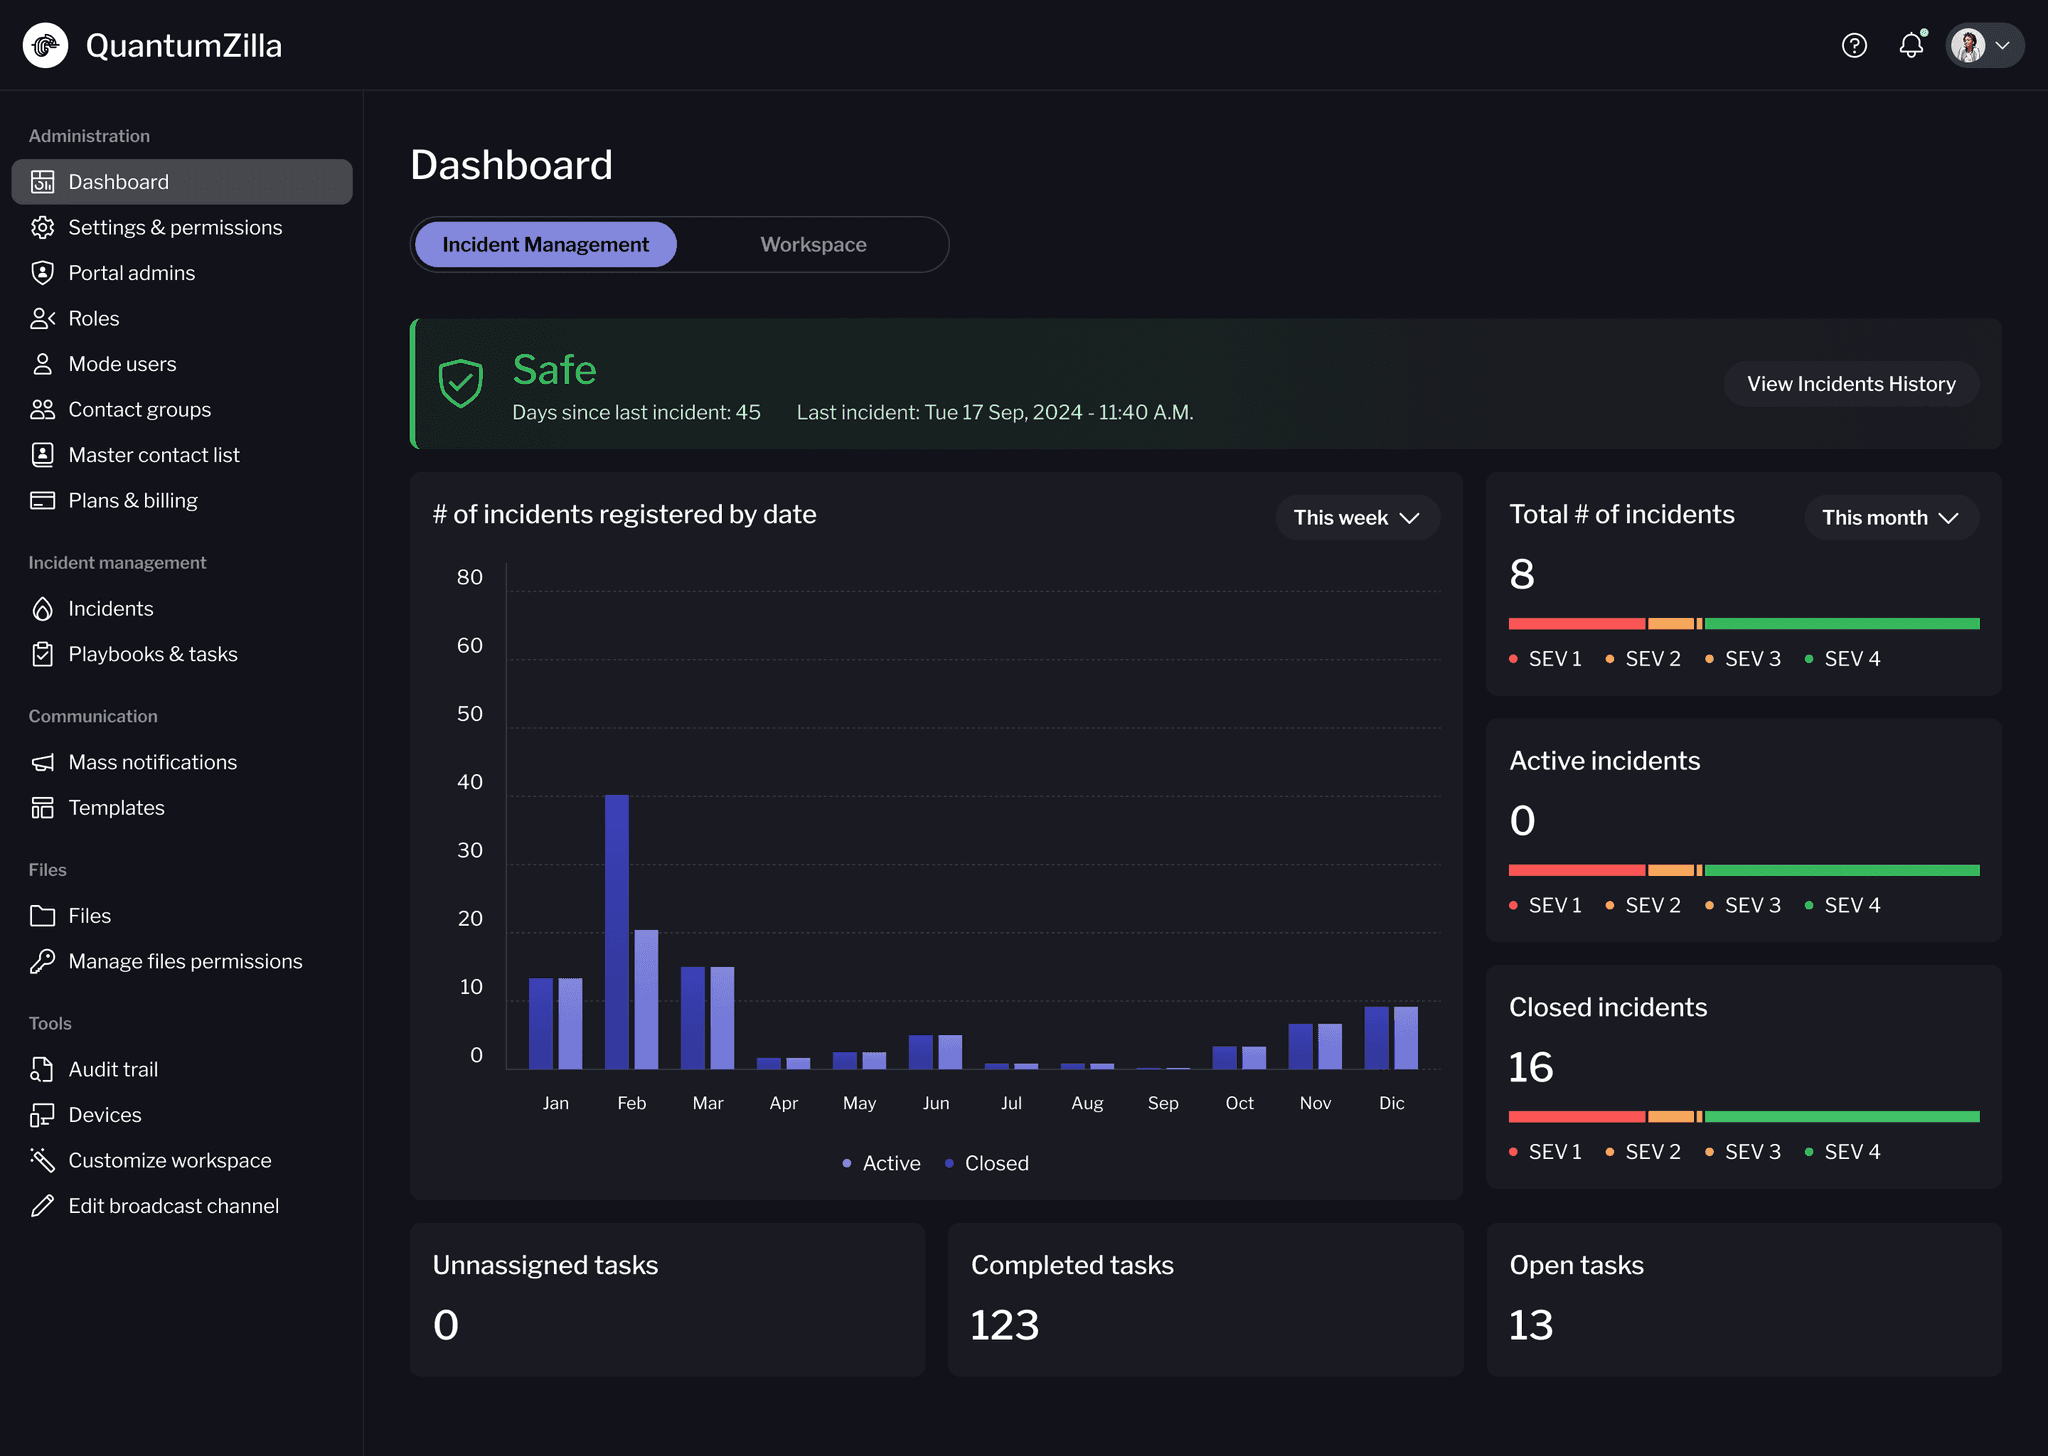The width and height of the screenshot is (2048, 1456).
Task: Click the Audit trail icon in the sidebar
Action: (42, 1069)
